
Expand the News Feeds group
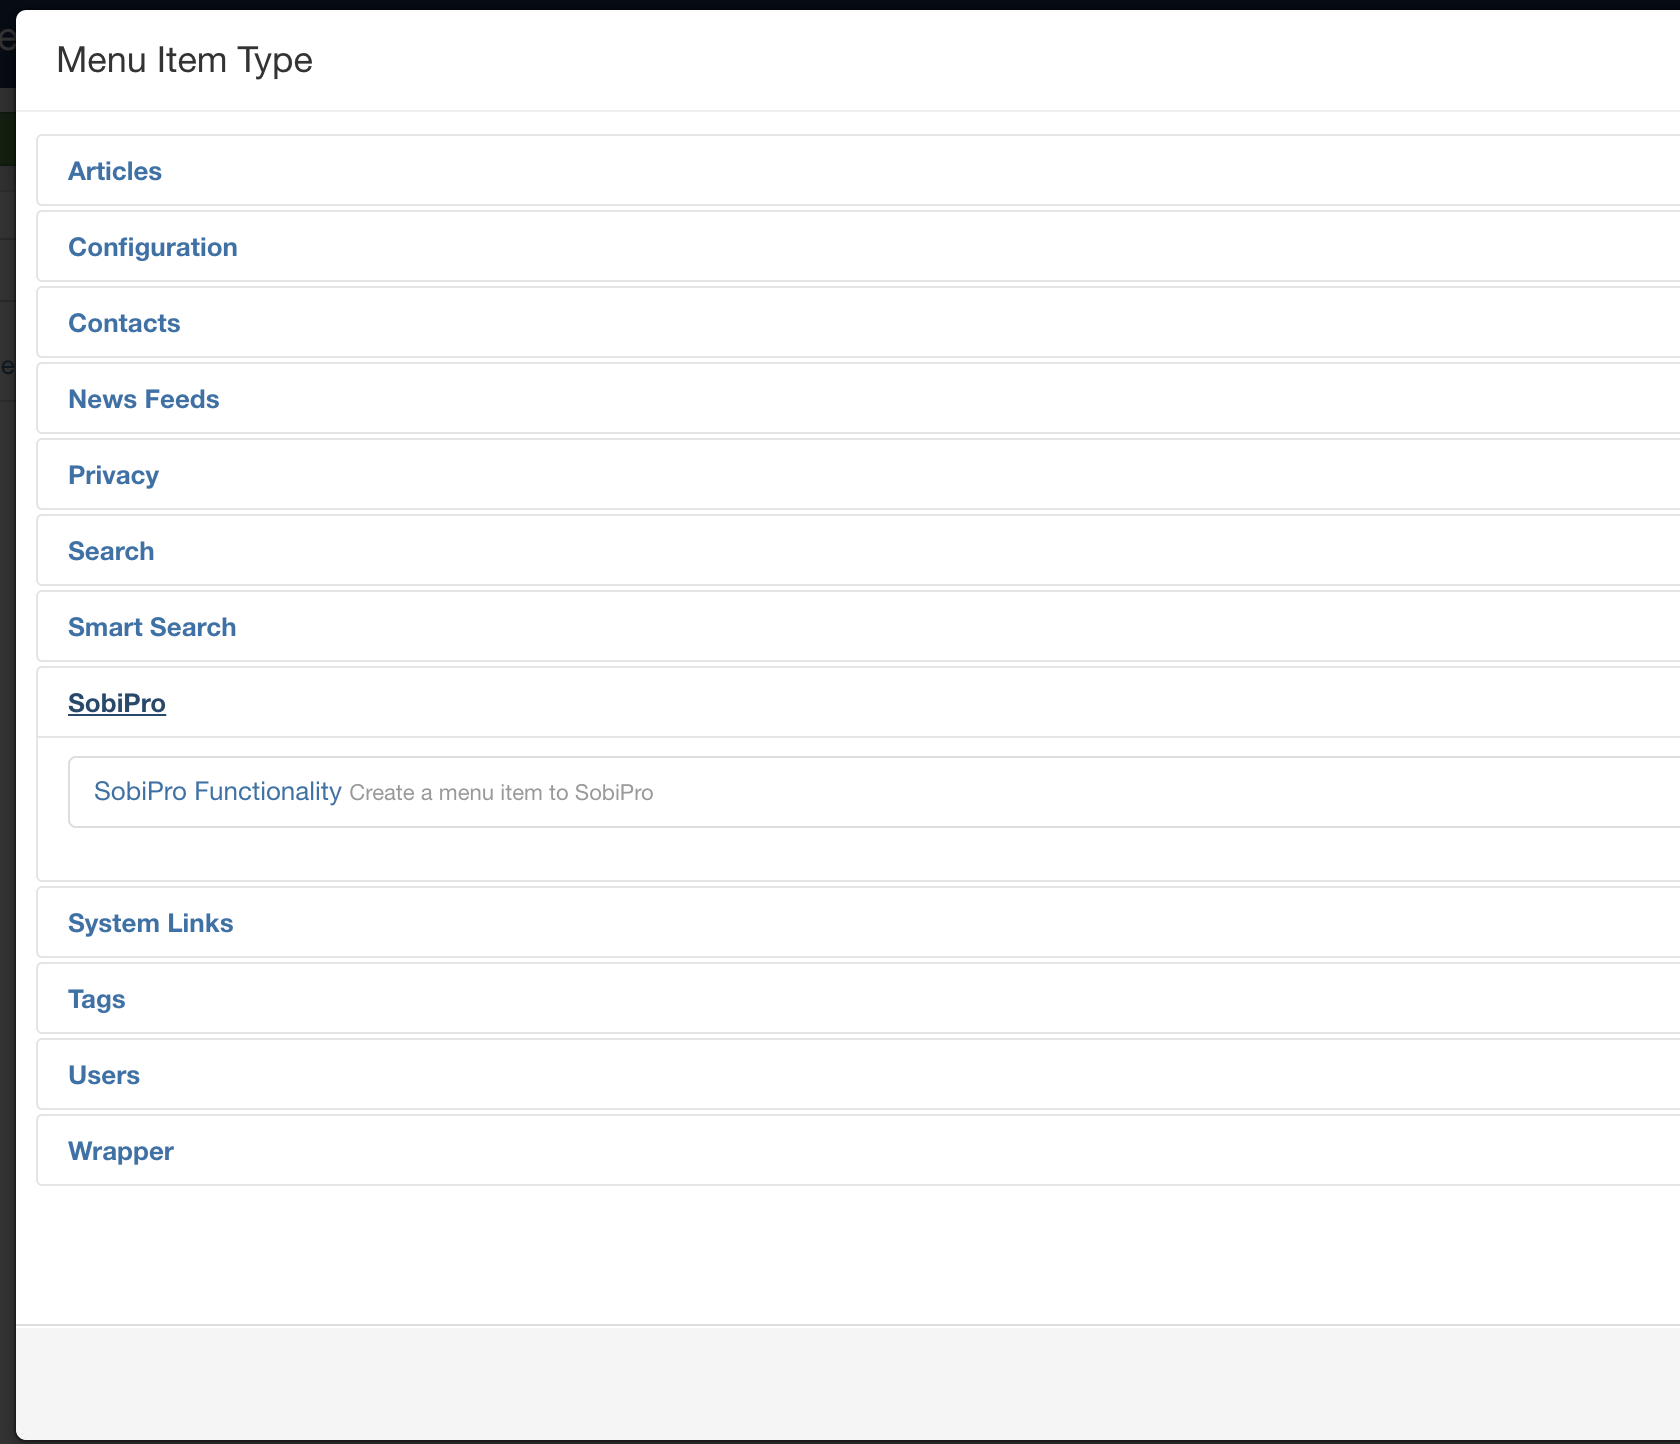144,399
